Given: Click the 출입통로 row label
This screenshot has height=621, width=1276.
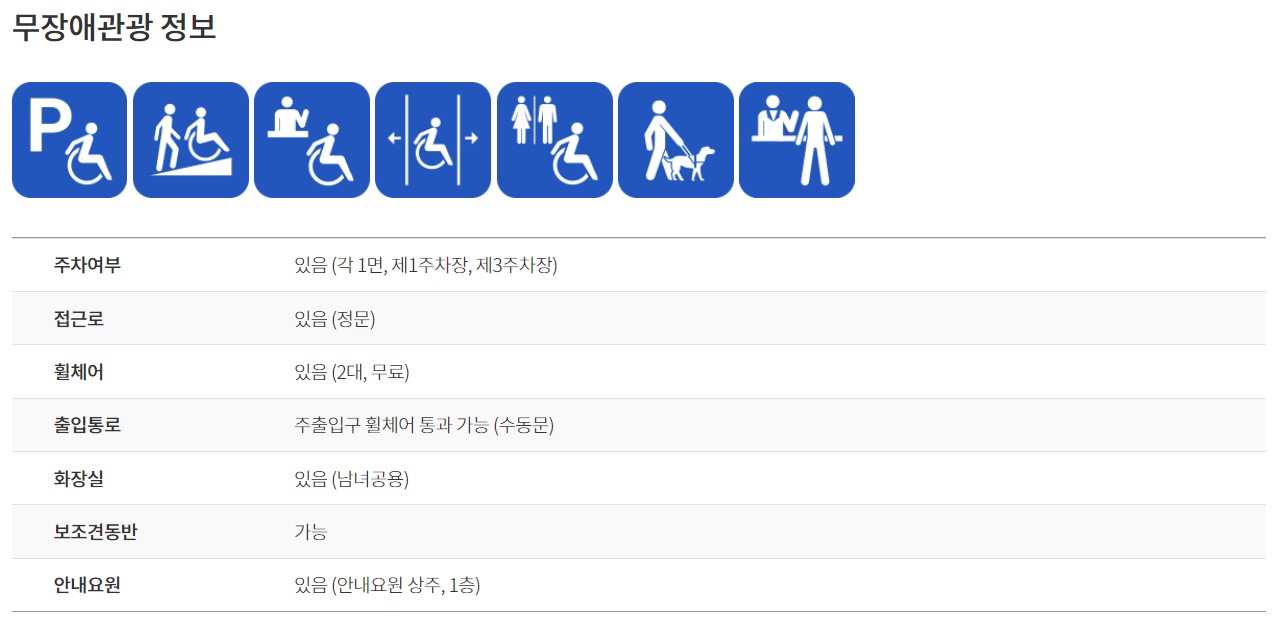Looking at the screenshot, I should tap(88, 425).
